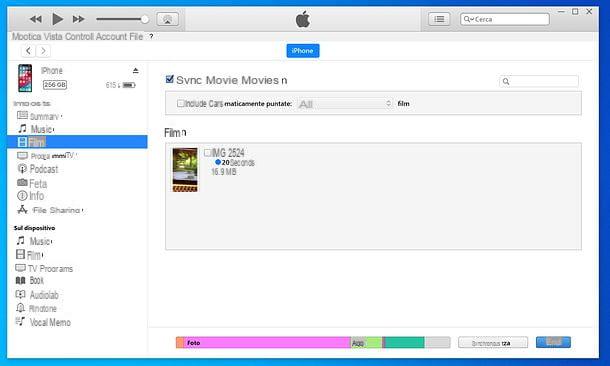Open Info in the sidebar
Image resolution: width=610 pixels, height=366 pixels.
tap(30, 196)
